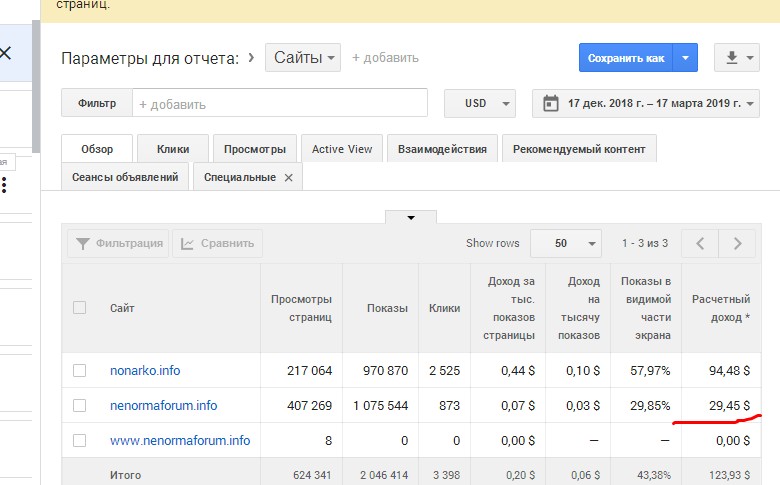Click the Сравнить chart button
Image resolution: width=780 pixels, height=485 pixels.
pos(217,243)
